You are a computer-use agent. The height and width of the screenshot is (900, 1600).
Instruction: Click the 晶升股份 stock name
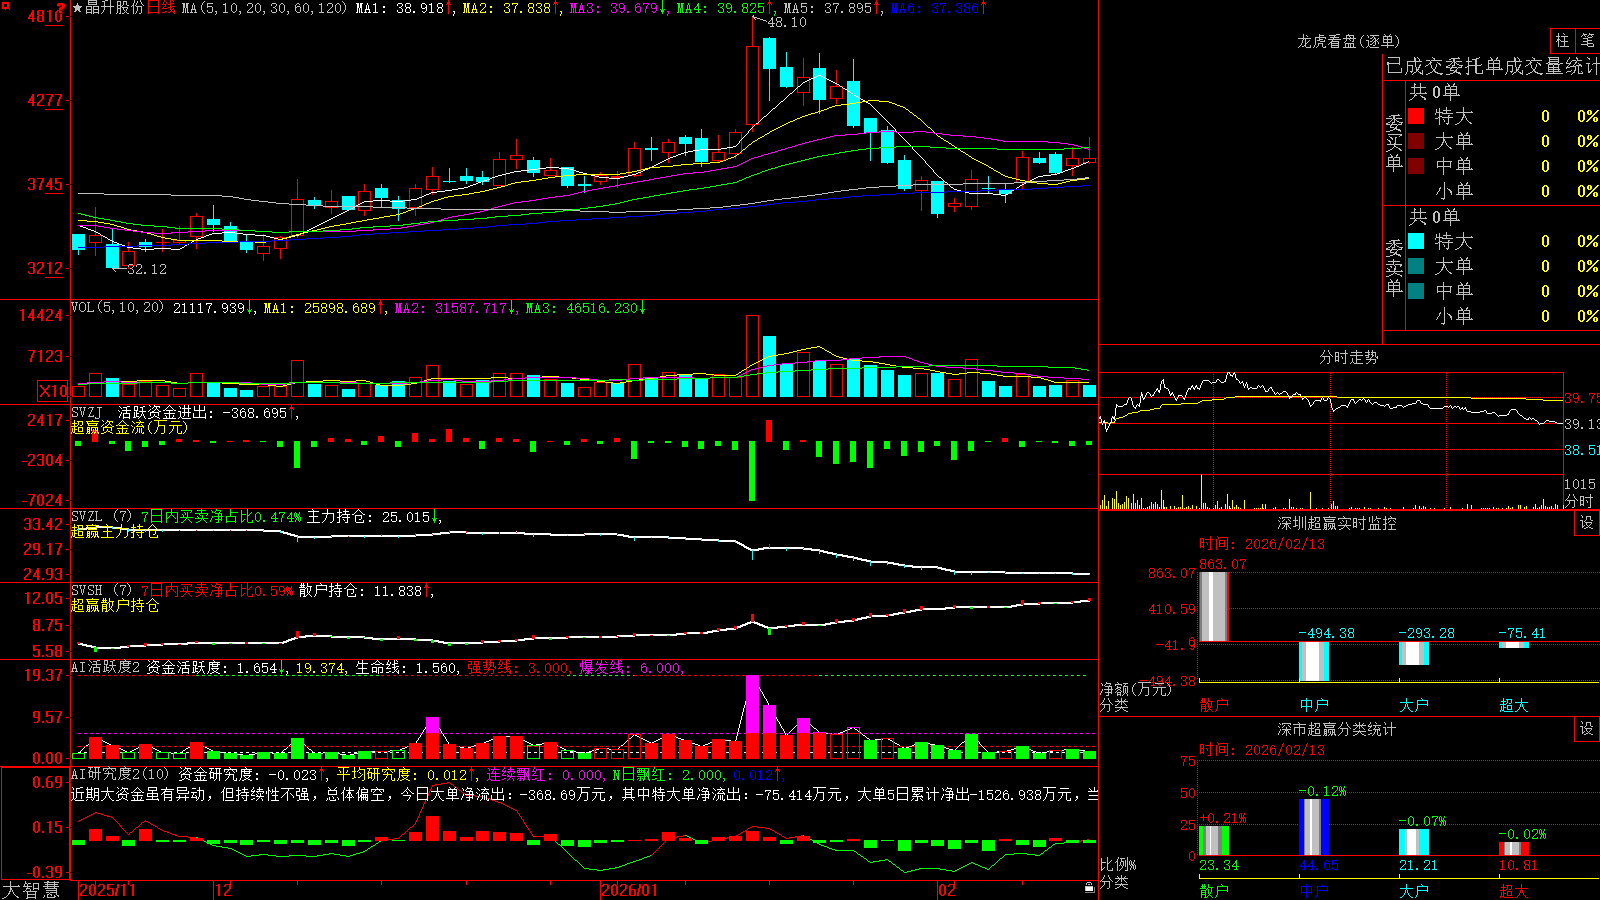pyautogui.click(x=114, y=8)
